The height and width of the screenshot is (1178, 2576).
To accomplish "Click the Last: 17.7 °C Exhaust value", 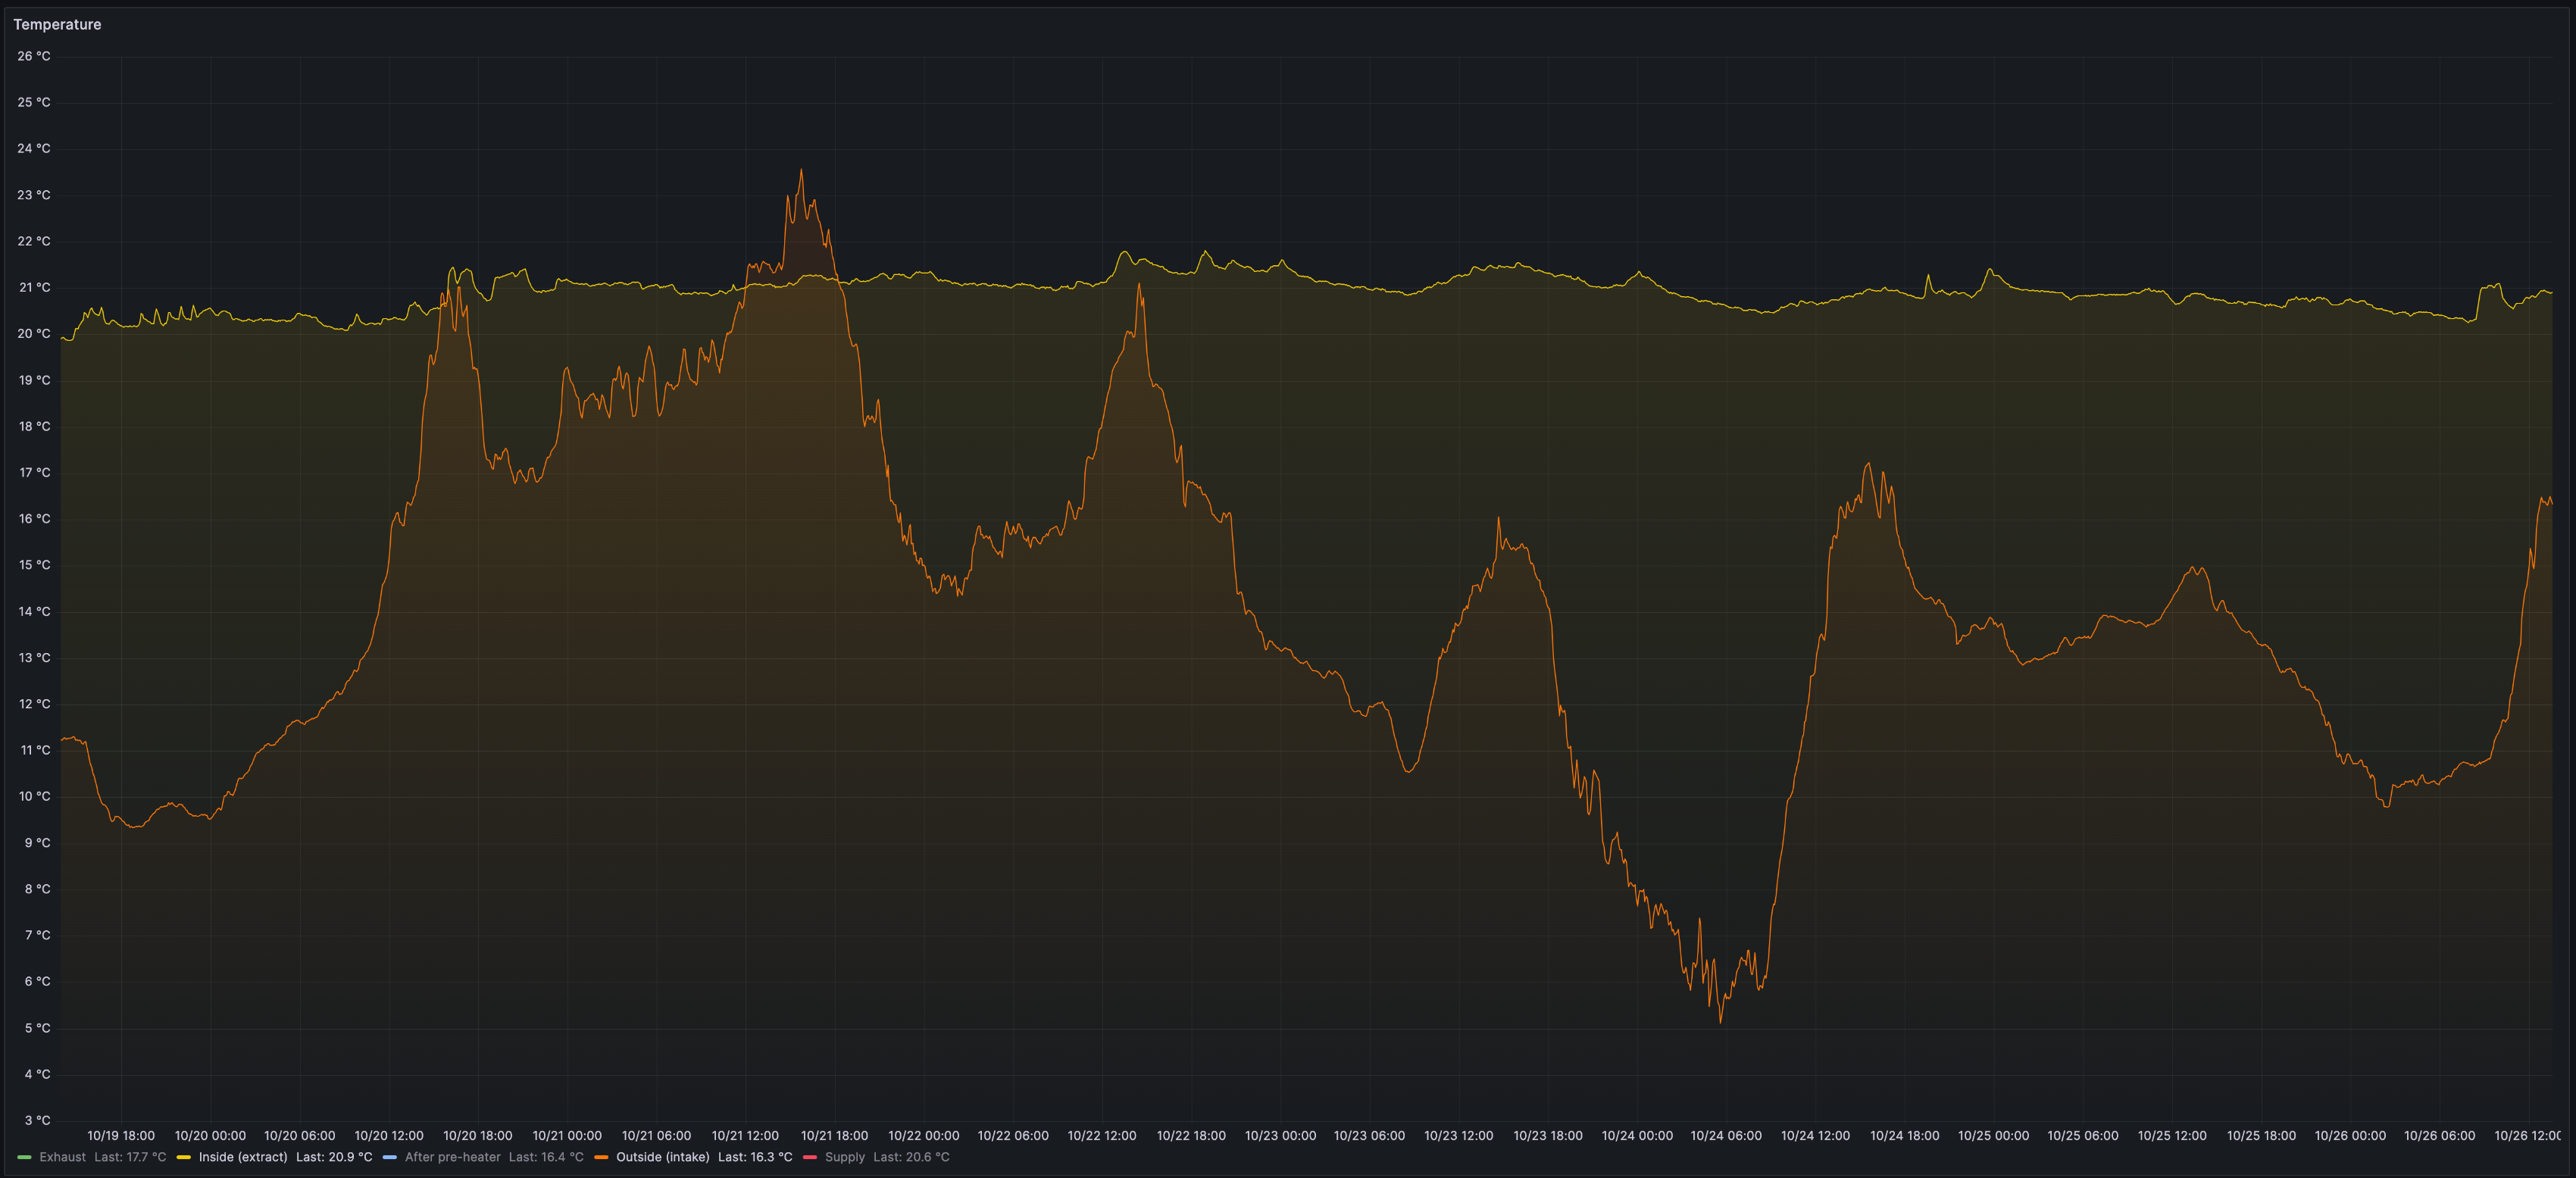I will 130,1157.
